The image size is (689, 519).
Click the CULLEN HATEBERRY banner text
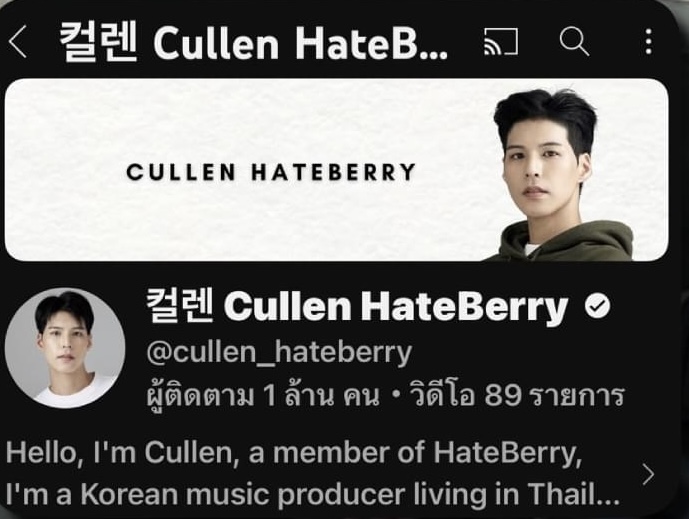[271, 172]
